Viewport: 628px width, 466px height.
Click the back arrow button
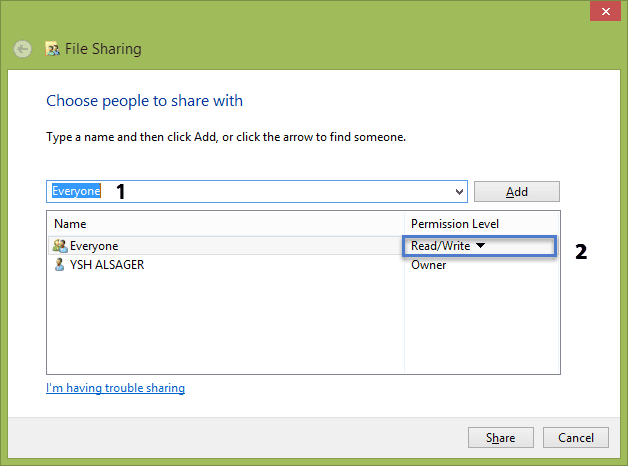(22, 49)
